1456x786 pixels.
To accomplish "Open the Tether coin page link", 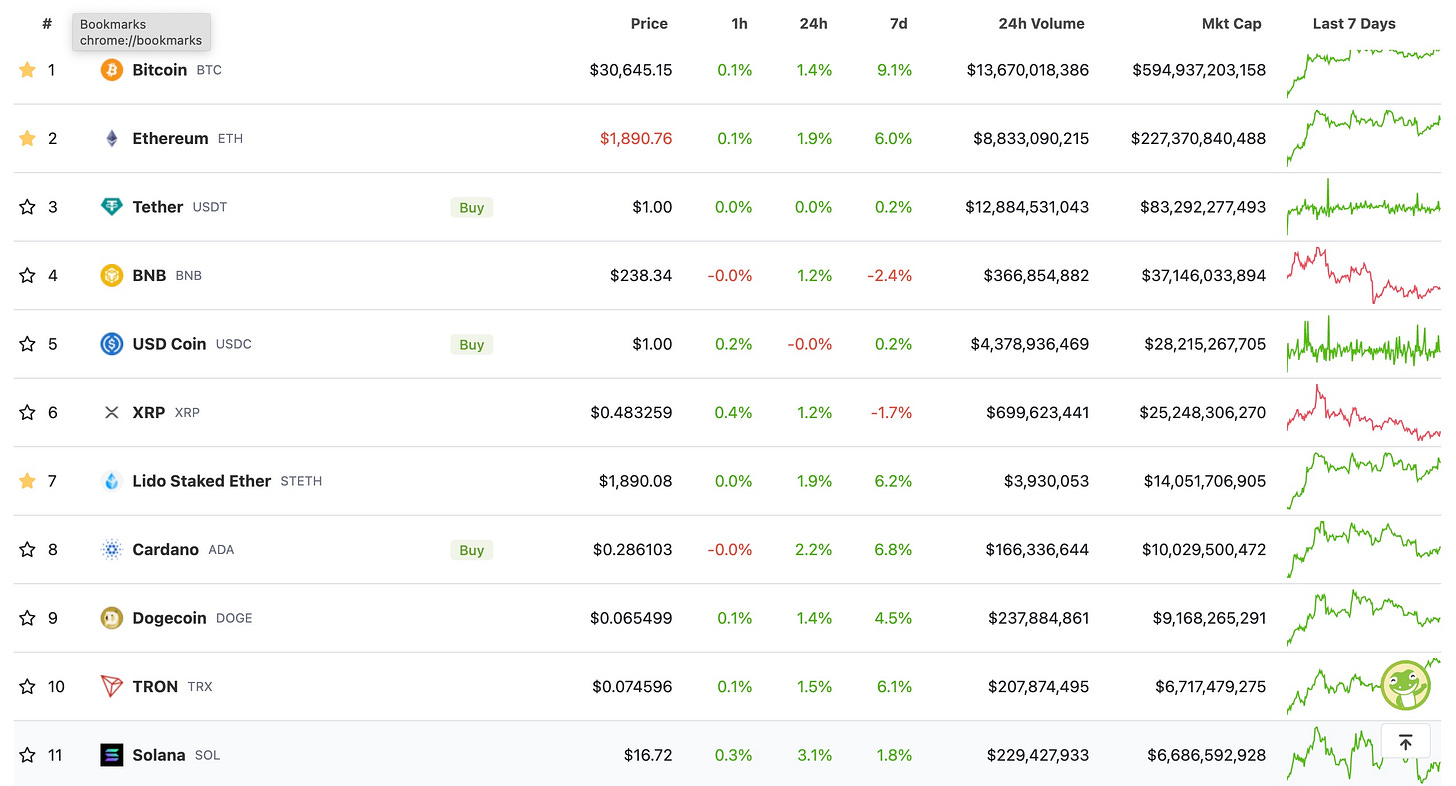I will [158, 207].
